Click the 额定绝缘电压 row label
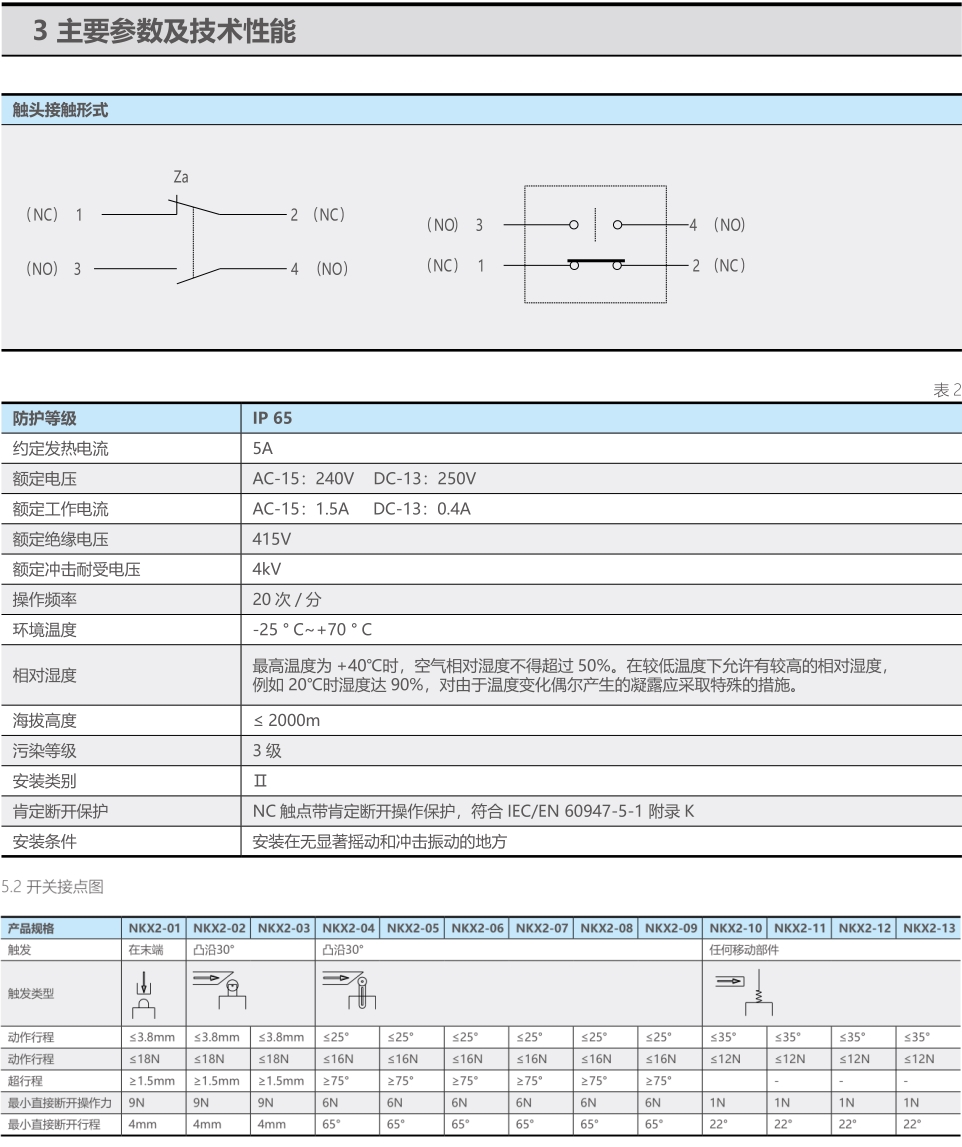 (60, 539)
